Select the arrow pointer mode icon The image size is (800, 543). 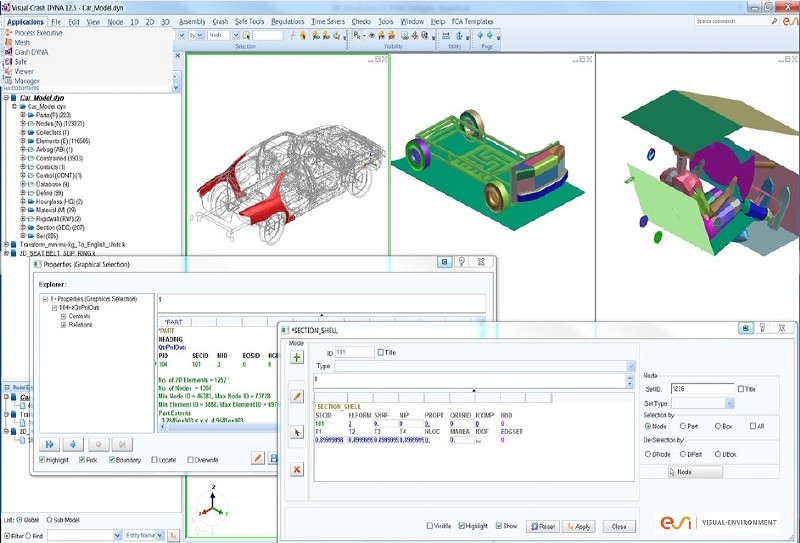click(x=297, y=432)
